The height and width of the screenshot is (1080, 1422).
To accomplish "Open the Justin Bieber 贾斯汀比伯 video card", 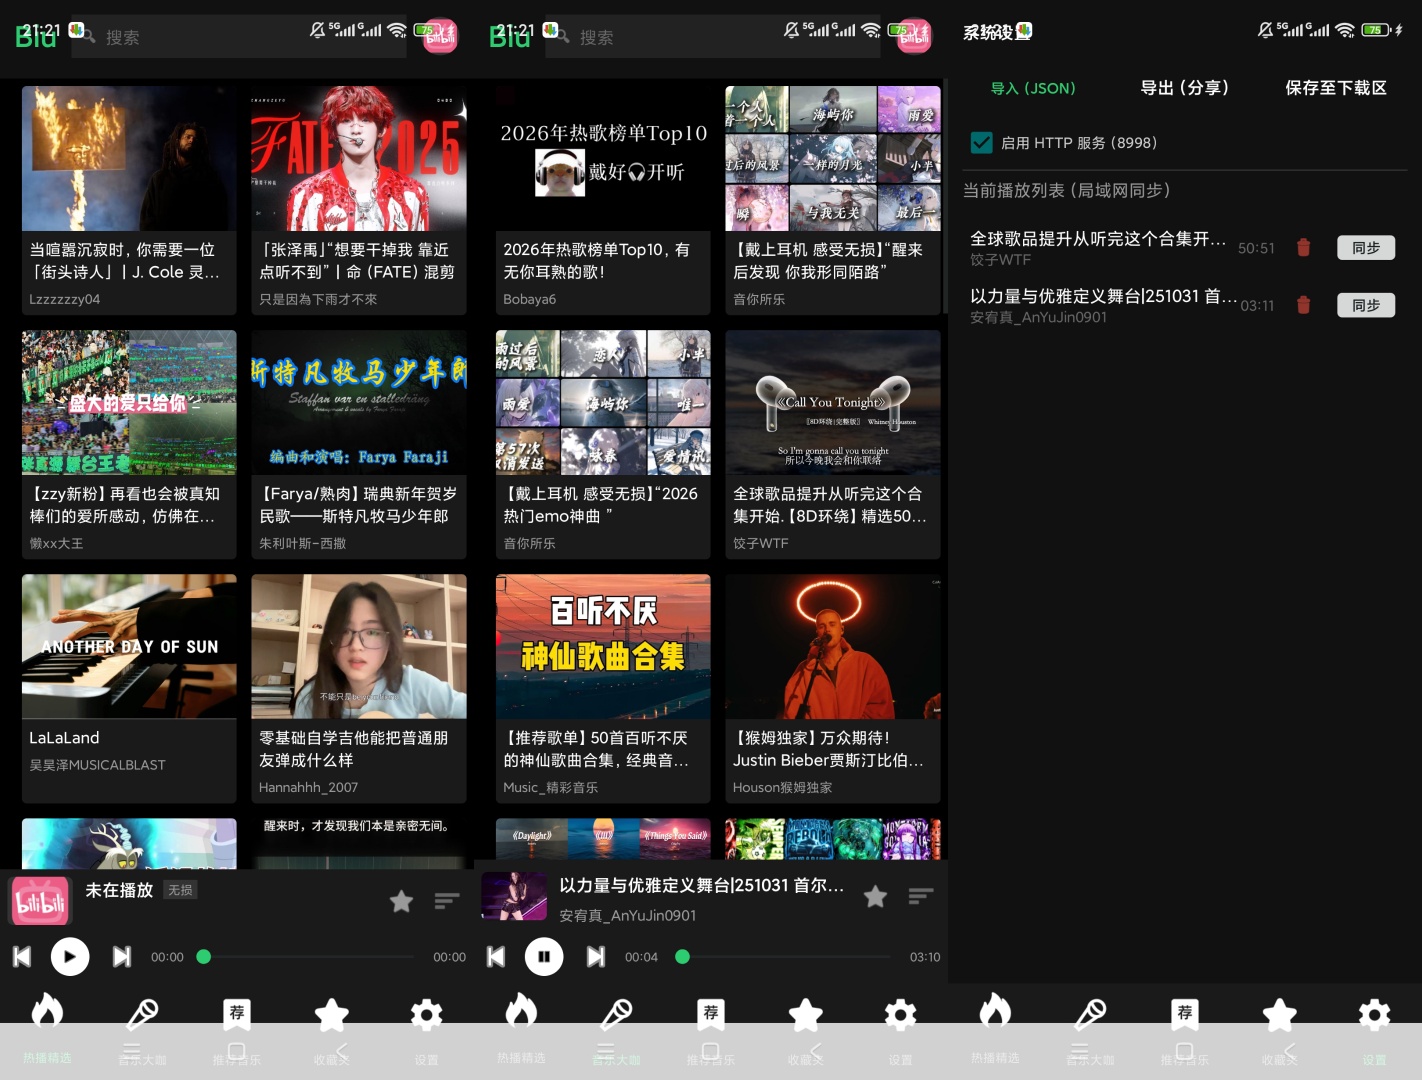I will (x=833, y=688).
